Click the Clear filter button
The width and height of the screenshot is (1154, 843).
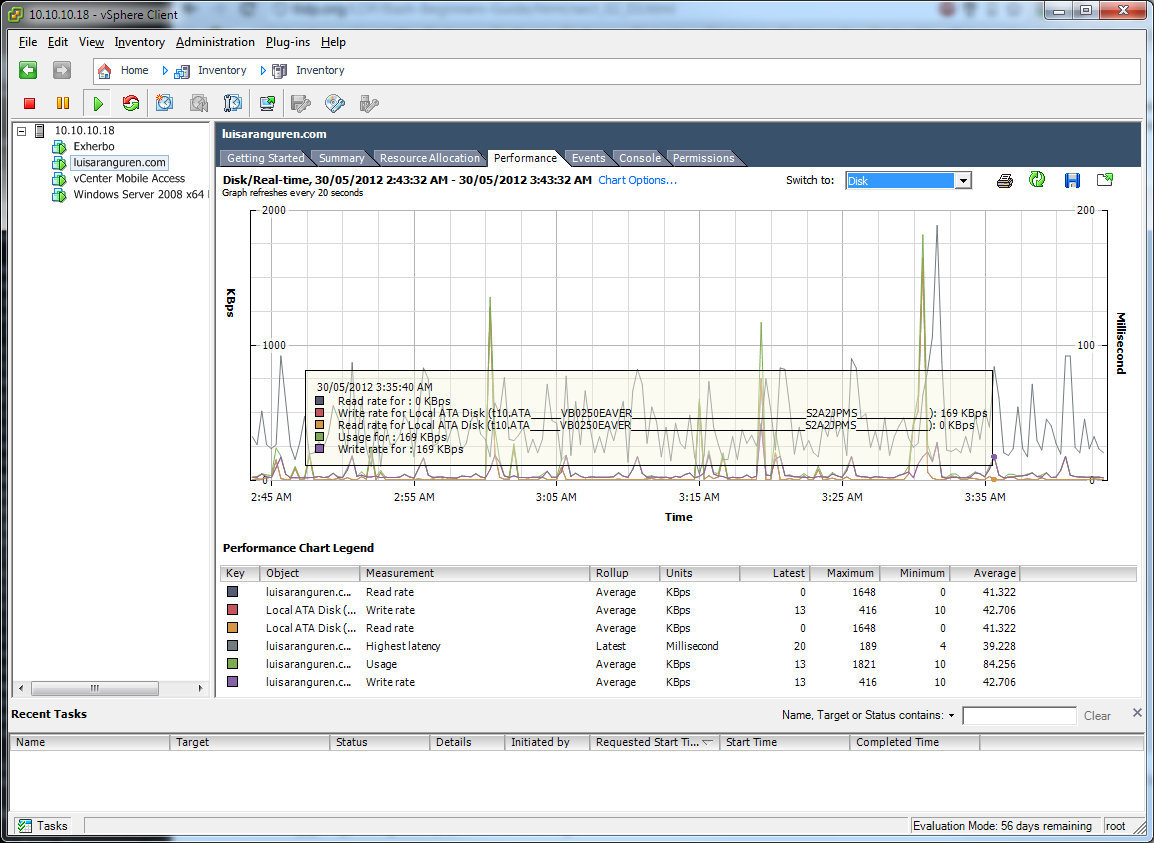(1097, 716)
